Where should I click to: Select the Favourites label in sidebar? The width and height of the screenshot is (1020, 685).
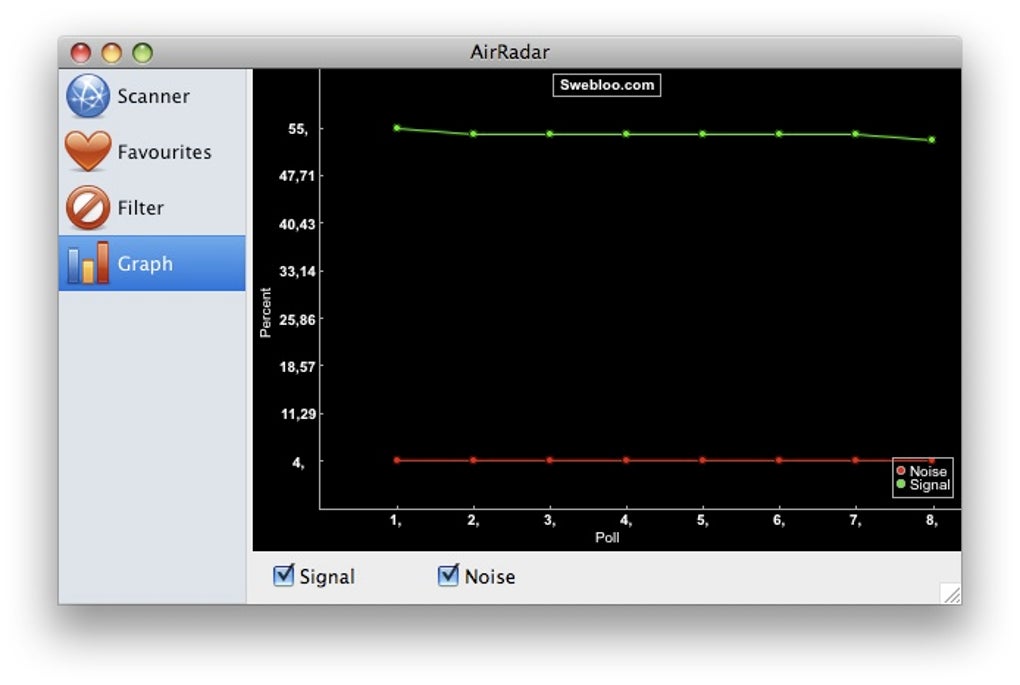pyautogui.click(x=165, y=152)
